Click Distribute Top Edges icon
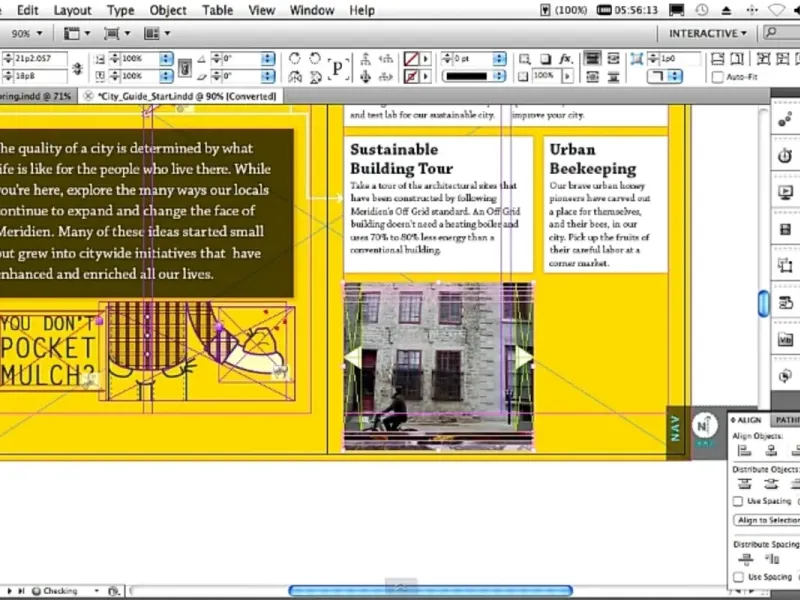The image size is (800, 600). [745, 484]
